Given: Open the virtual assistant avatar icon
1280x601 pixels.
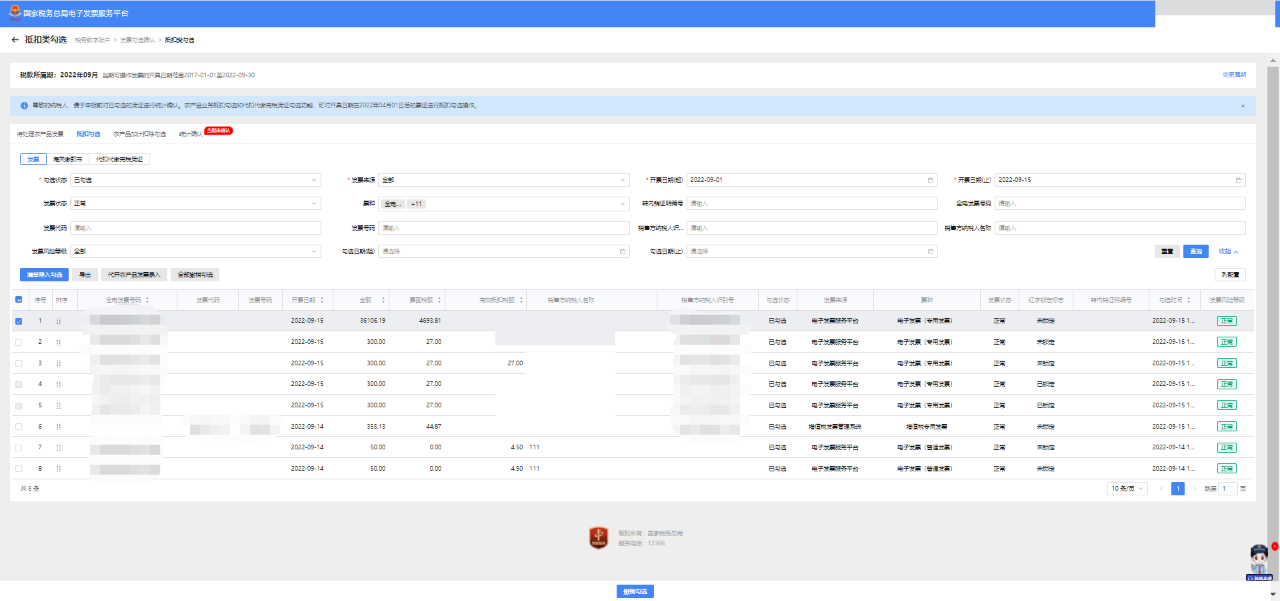Looking at the screenshot, I should [x=1261, y=560].
